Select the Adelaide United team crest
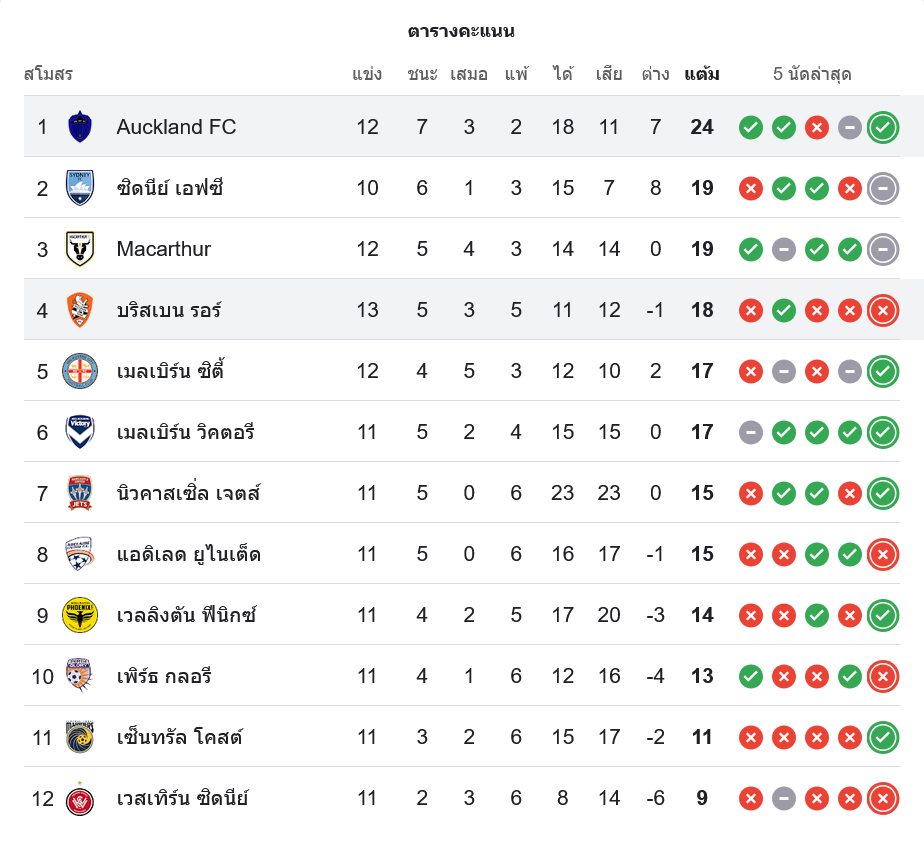924x844 pixels. (x=80, y=554)
